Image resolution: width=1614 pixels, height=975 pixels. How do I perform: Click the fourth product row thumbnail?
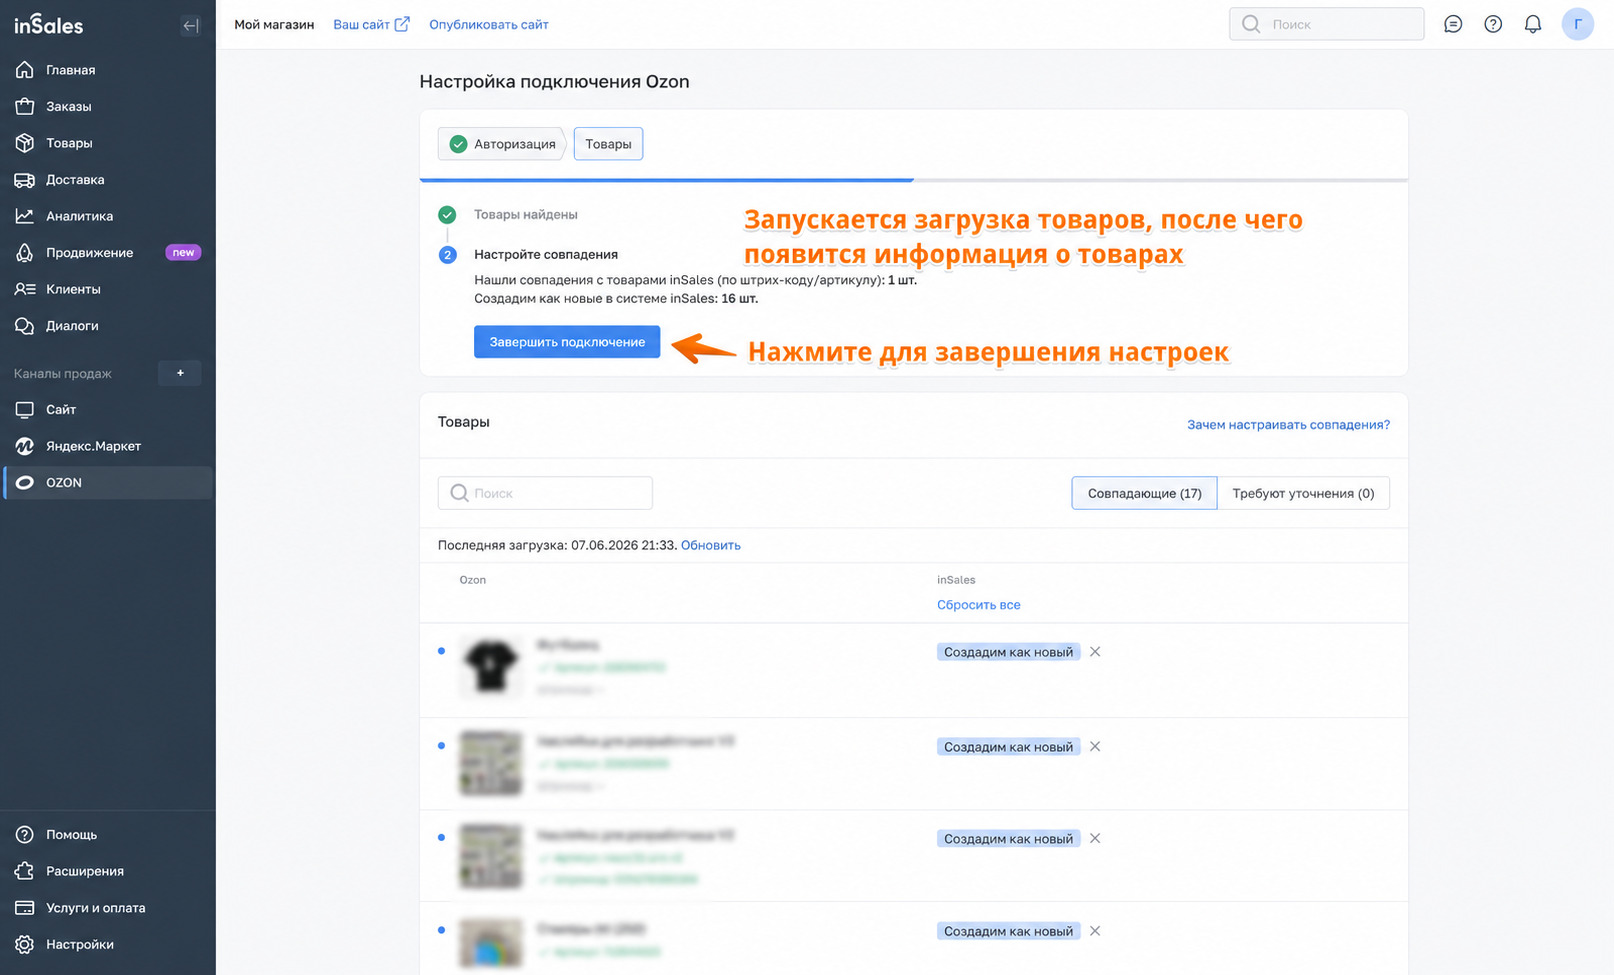click(491, 944)
